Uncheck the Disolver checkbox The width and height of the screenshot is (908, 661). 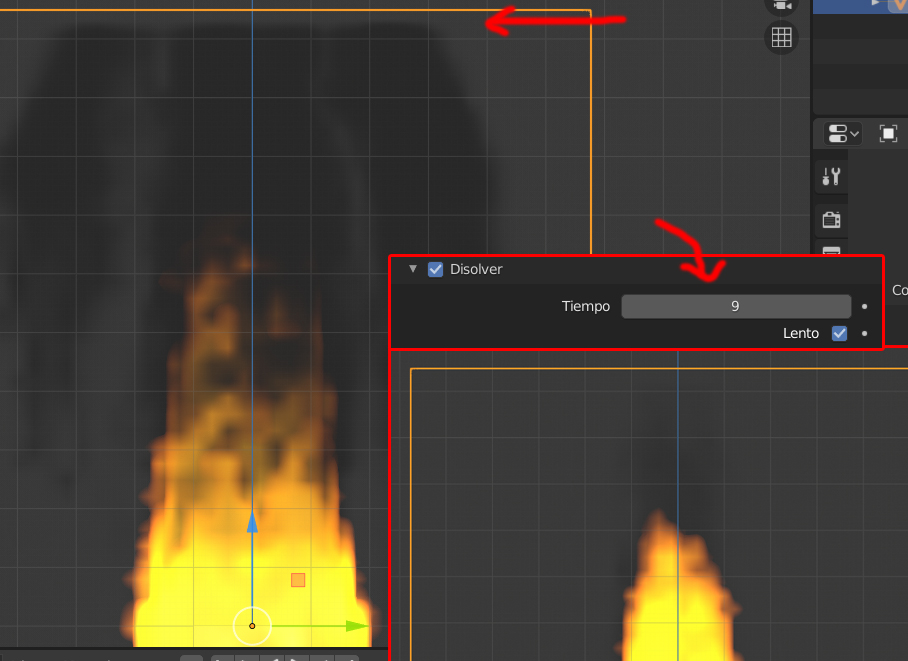pyautogui.click(x=435, y=269)
